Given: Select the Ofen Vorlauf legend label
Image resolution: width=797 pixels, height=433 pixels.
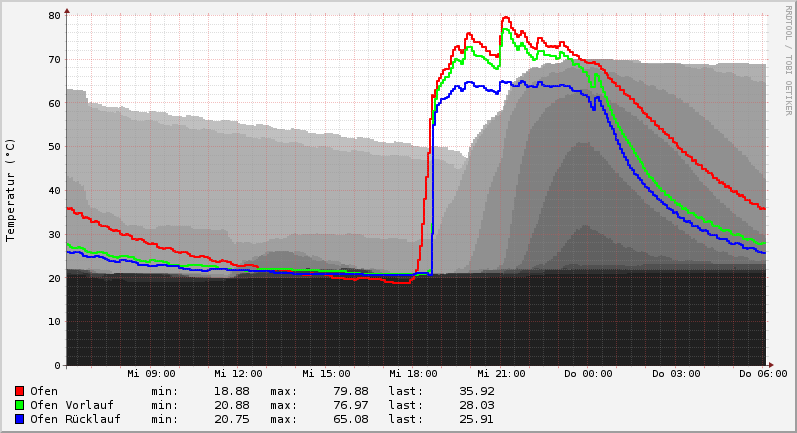Looking at the screenshot, I should point(72,405).
